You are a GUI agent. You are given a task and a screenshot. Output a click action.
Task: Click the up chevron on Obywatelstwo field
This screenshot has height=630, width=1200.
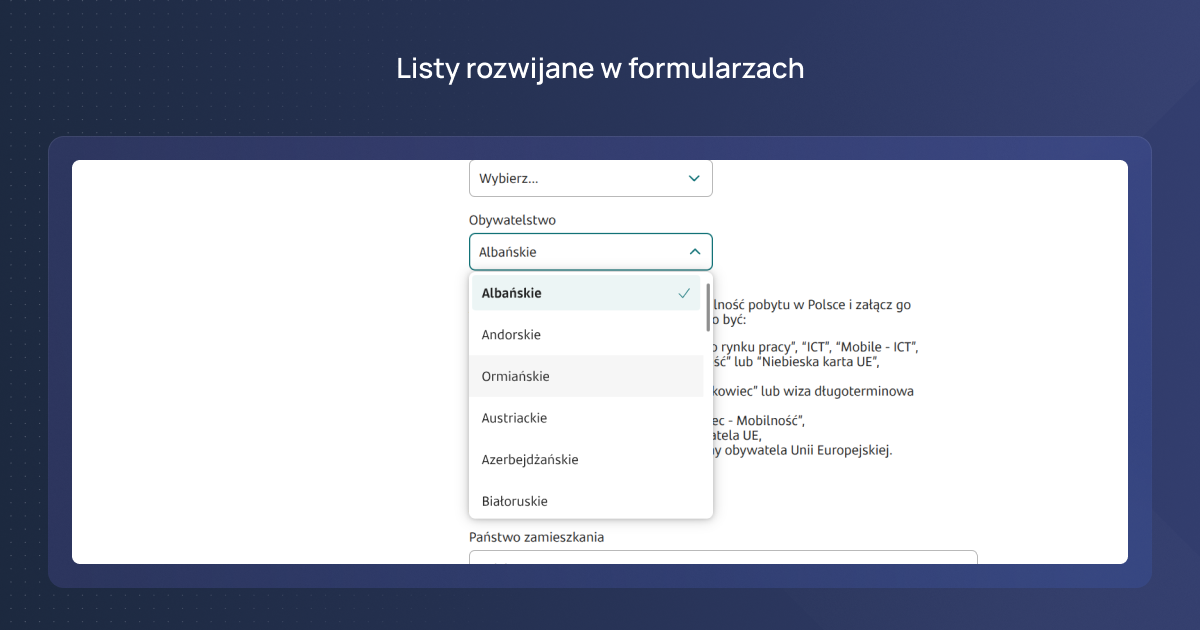(x=693, y=251)
